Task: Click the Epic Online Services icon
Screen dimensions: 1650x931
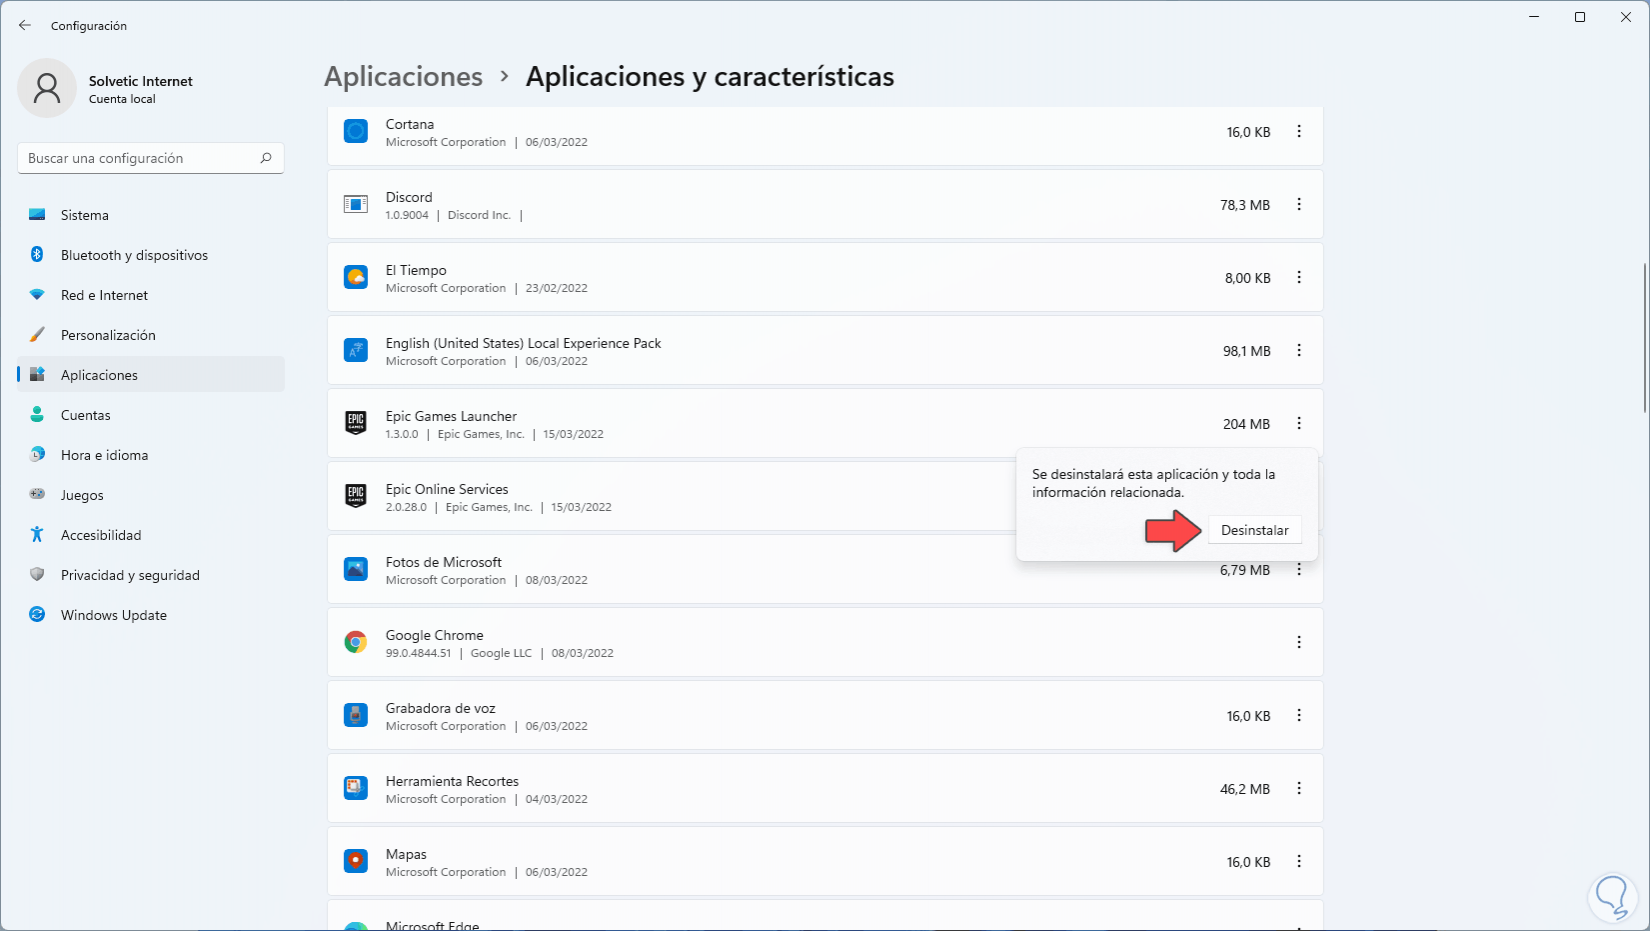Action: [x=356, y=496]
